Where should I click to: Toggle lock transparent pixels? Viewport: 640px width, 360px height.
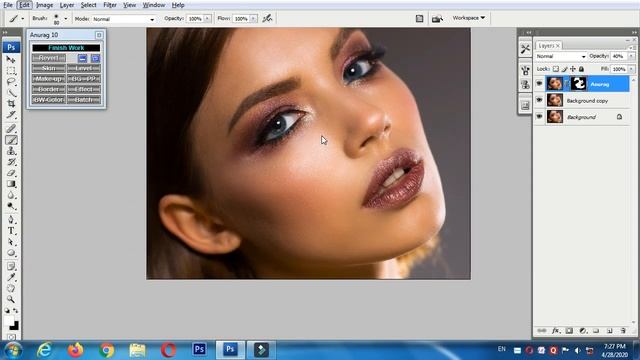pos(556,69)
